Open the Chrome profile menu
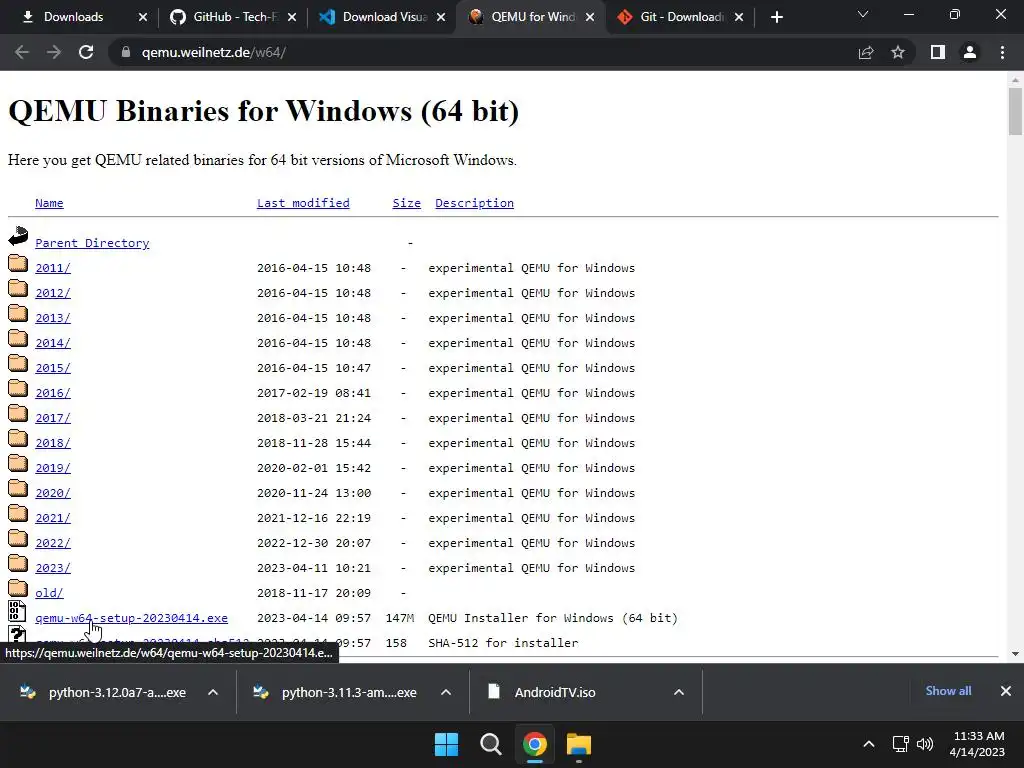The width and height of the screenshot is (1024, 768). click(x=970, y=52)
